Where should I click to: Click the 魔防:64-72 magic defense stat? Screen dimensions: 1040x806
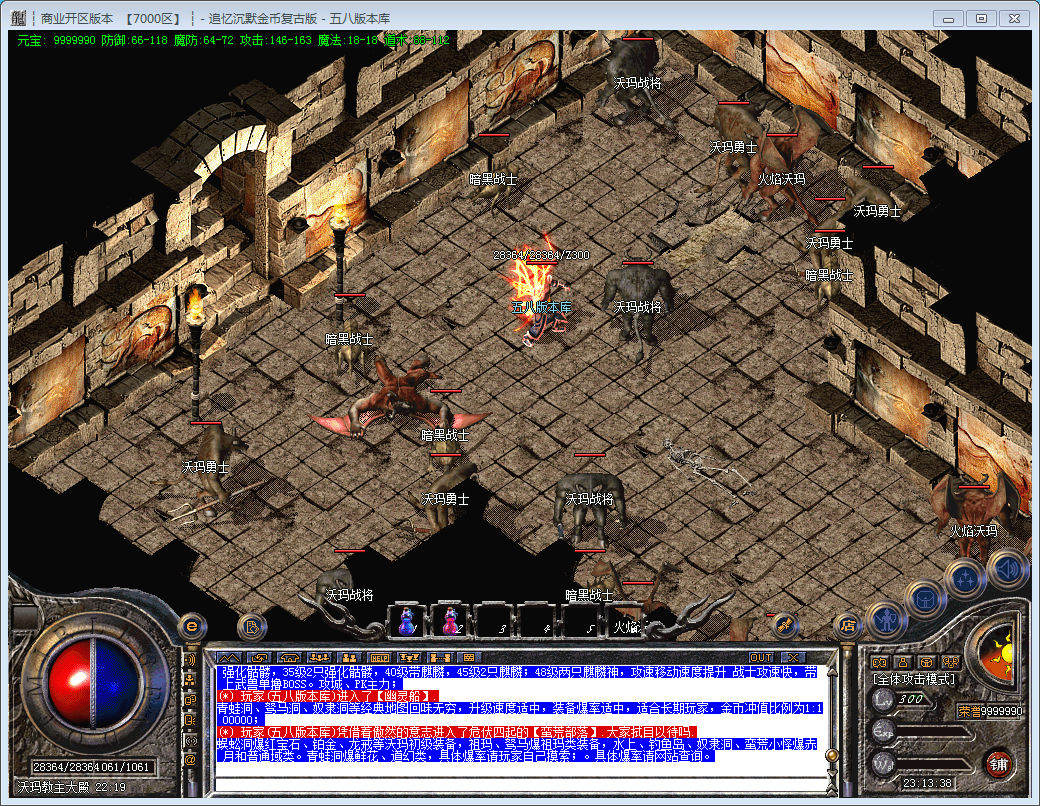click(x=204, y=40)
